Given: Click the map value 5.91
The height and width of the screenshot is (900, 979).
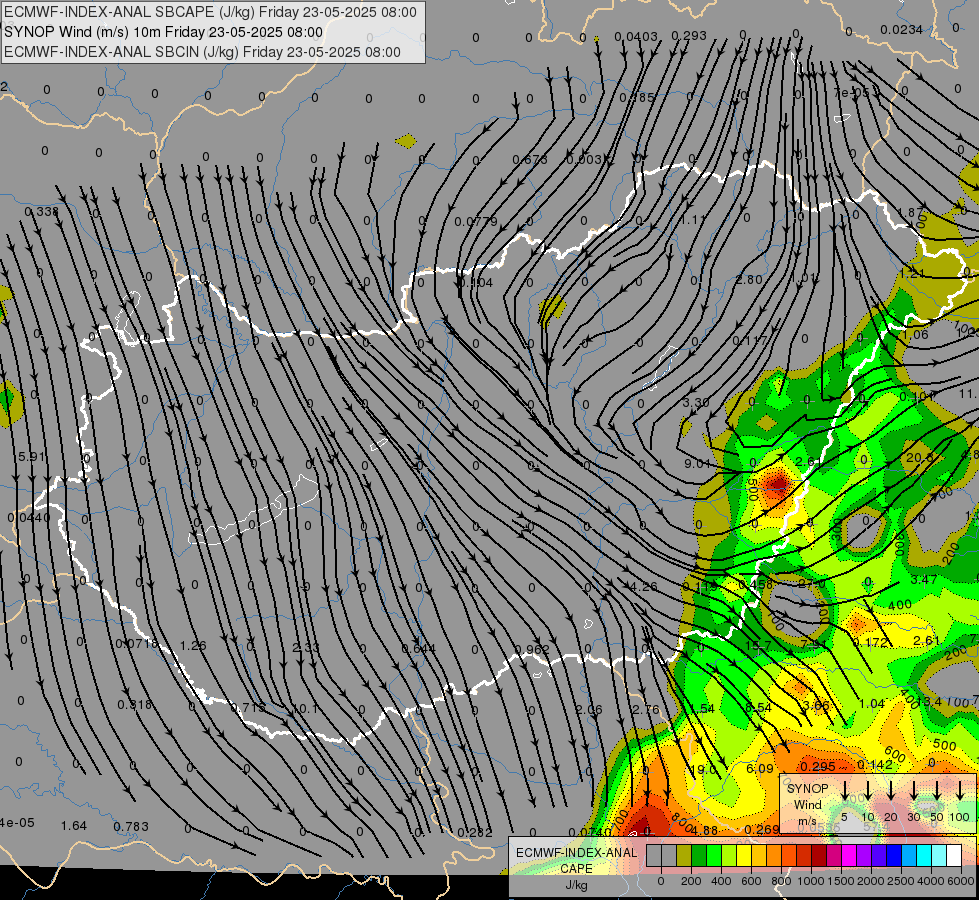Looking at the screenshot, I should point(32,457).
